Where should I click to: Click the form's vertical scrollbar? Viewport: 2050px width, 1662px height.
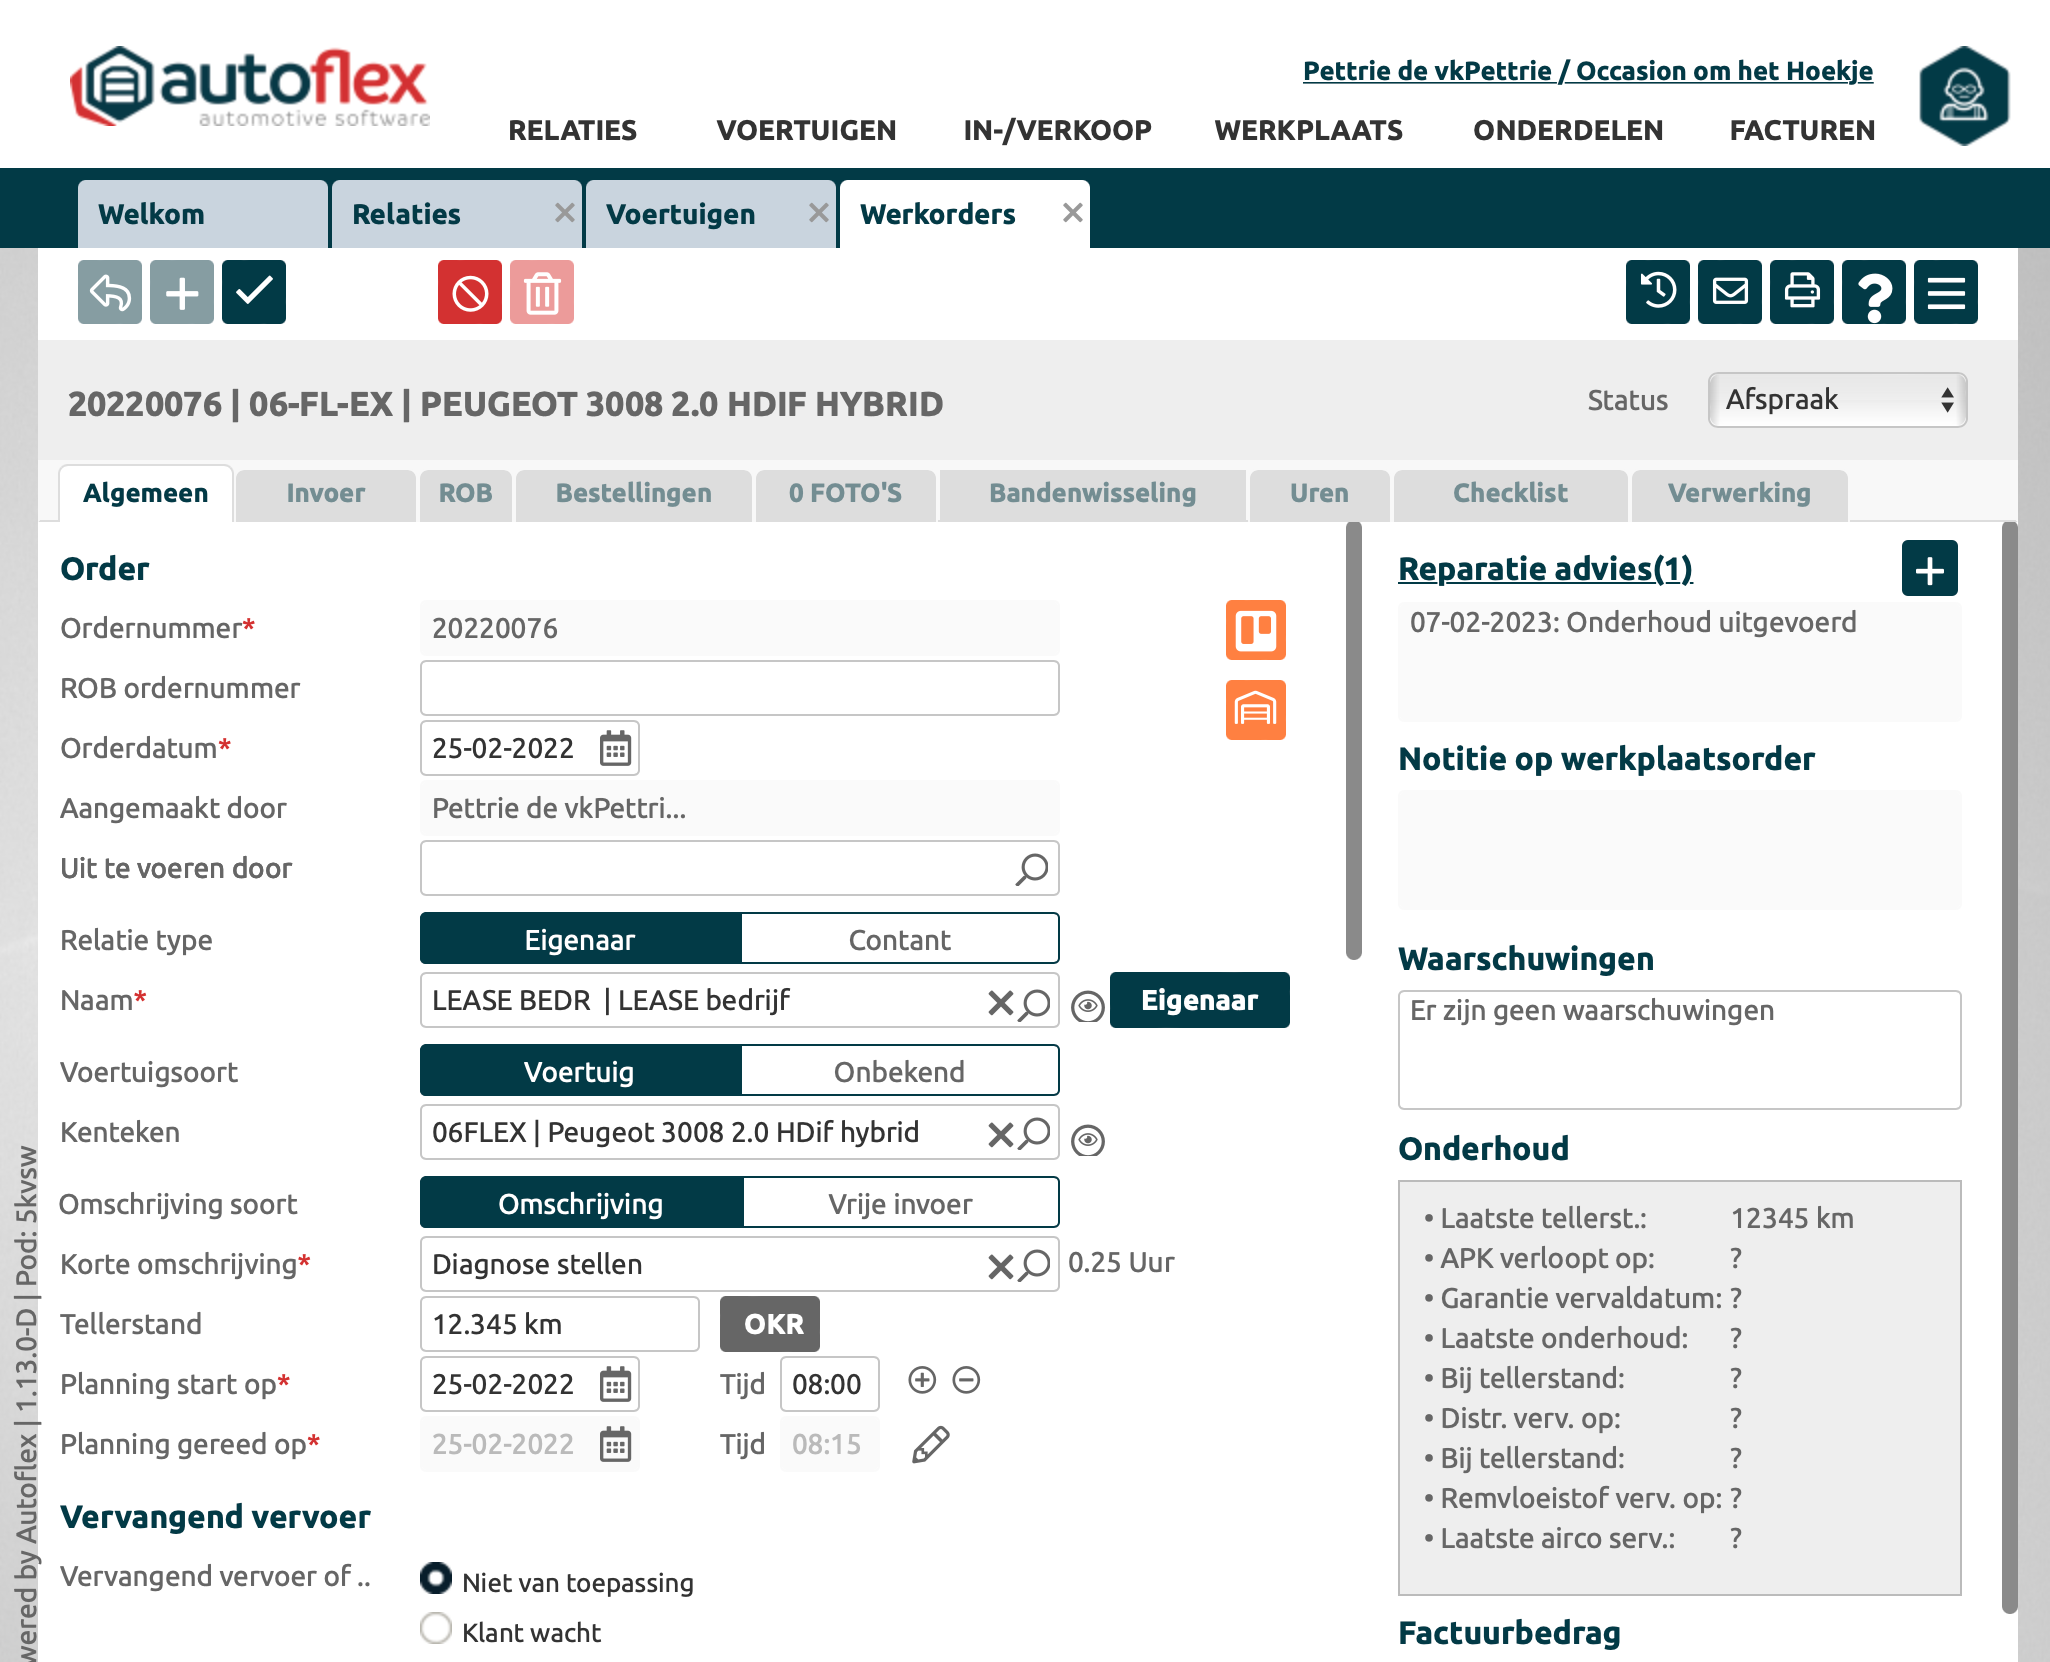pyautogui.click(x=1354, y=740)
